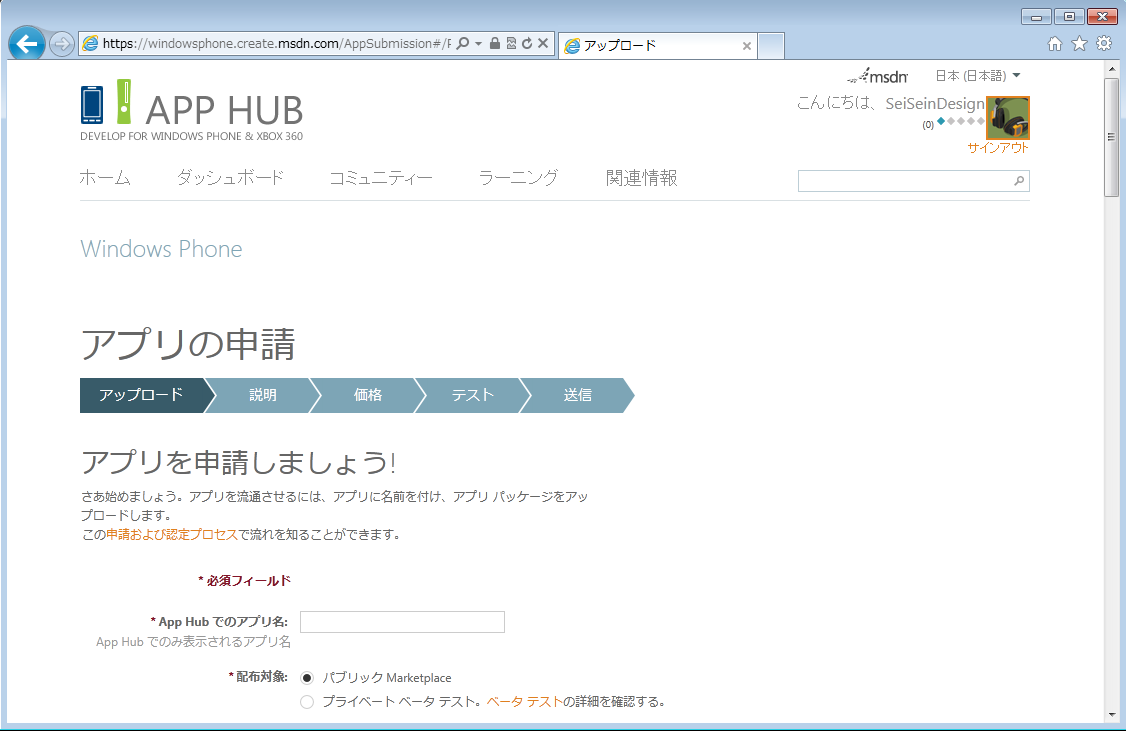Click the vertical scrollbar up arrow

[x=1111, y=70]
